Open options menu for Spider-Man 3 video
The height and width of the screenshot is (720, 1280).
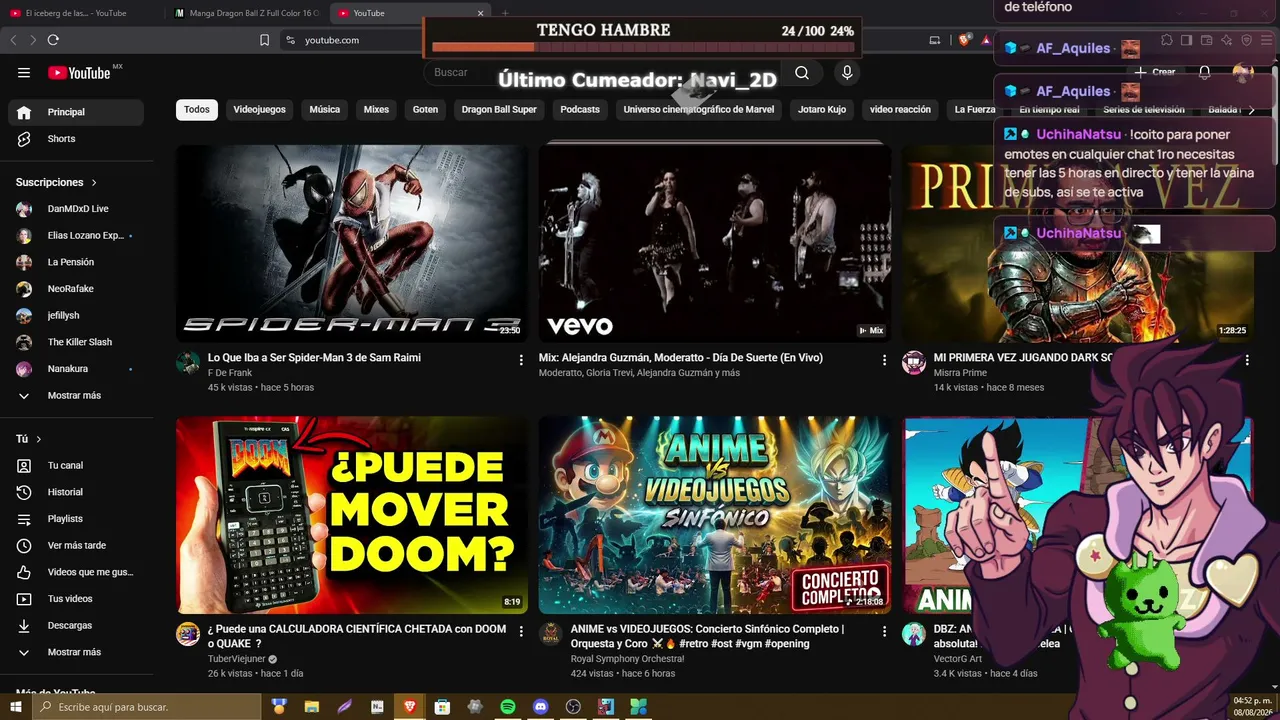[521, 360]
